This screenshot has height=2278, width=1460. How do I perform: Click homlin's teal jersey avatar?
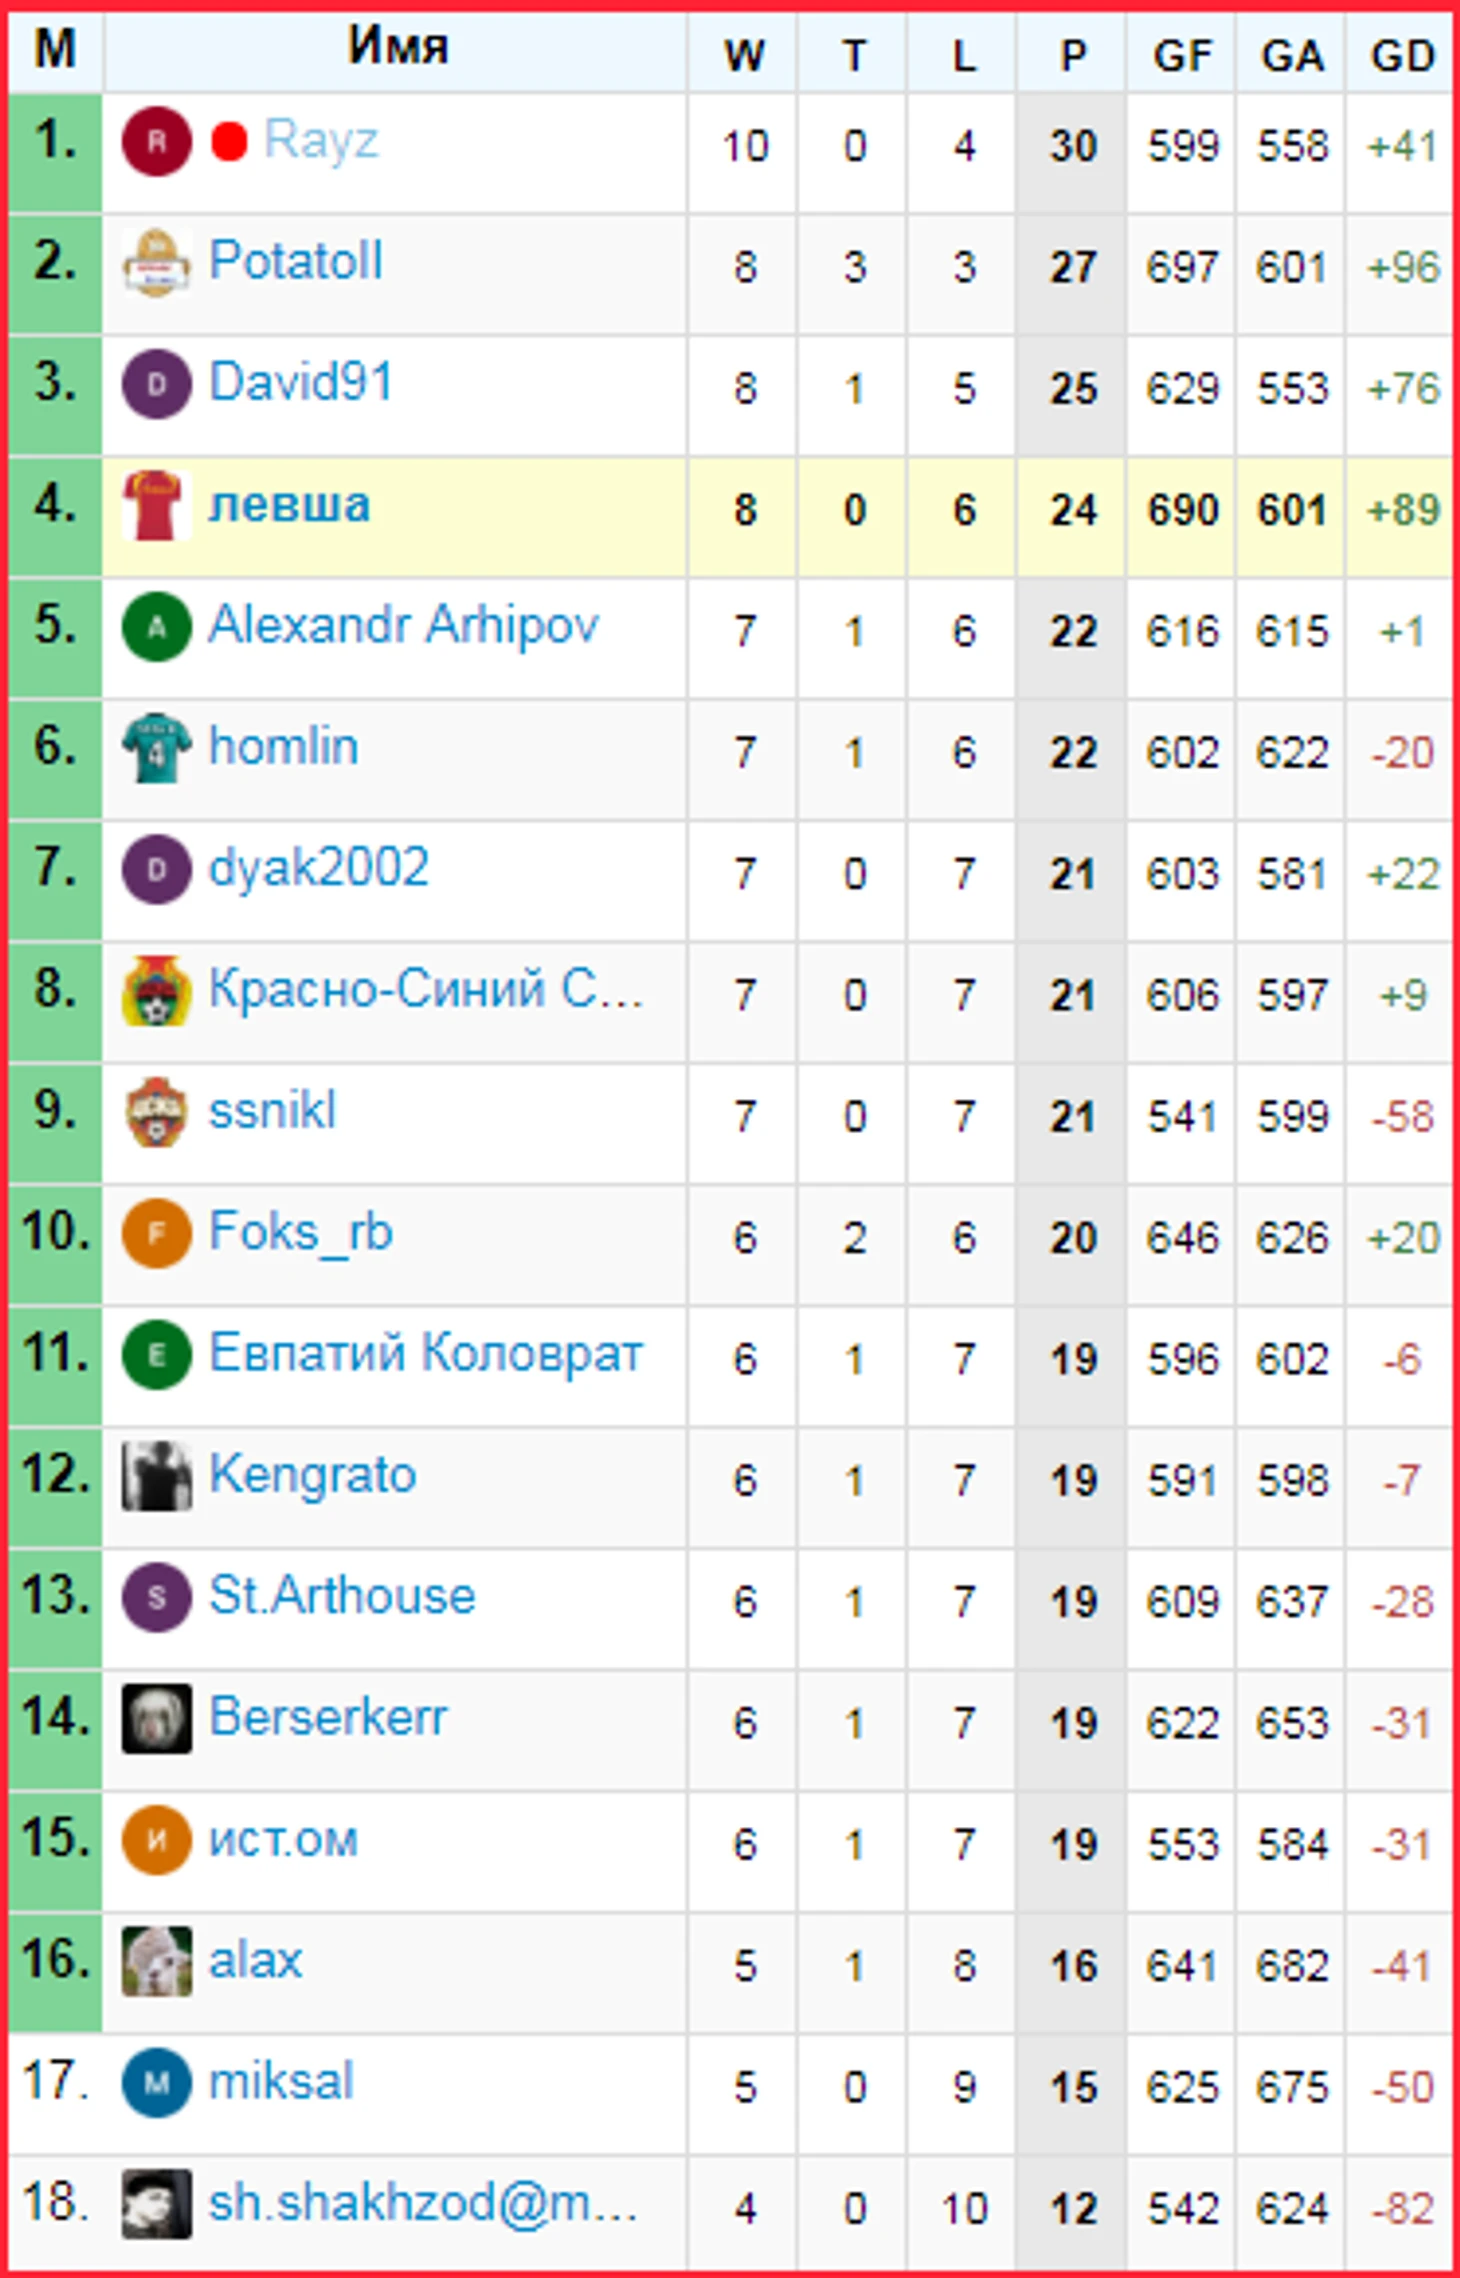pyautogui.click(x=156, y=748)
